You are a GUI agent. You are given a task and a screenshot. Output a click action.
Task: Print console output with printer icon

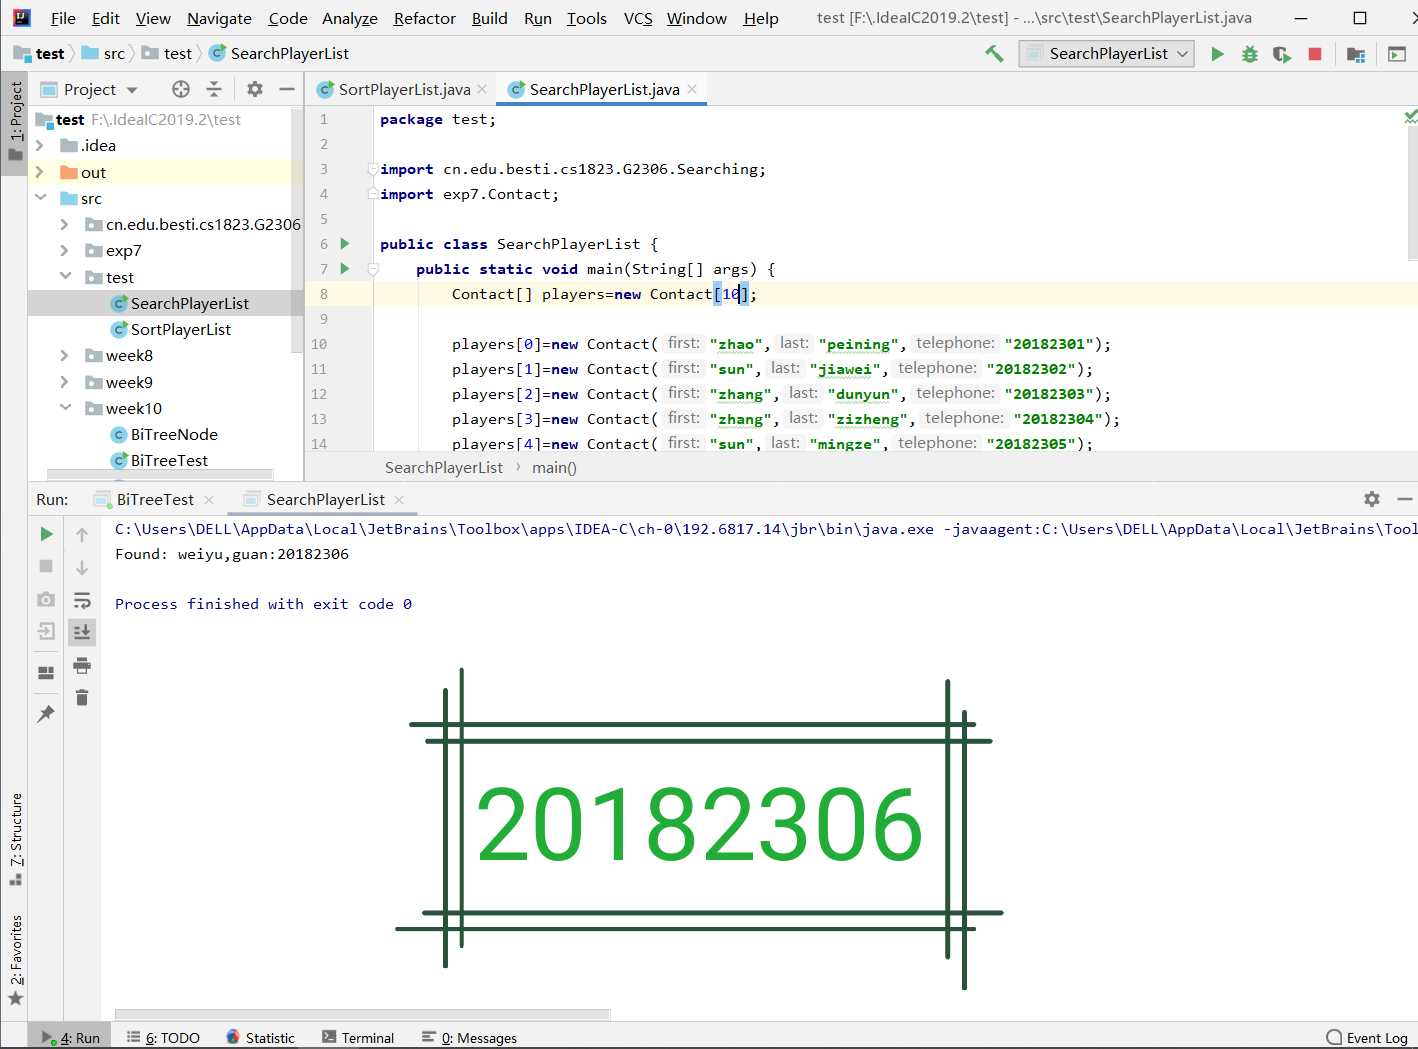[x=82, y=665]
